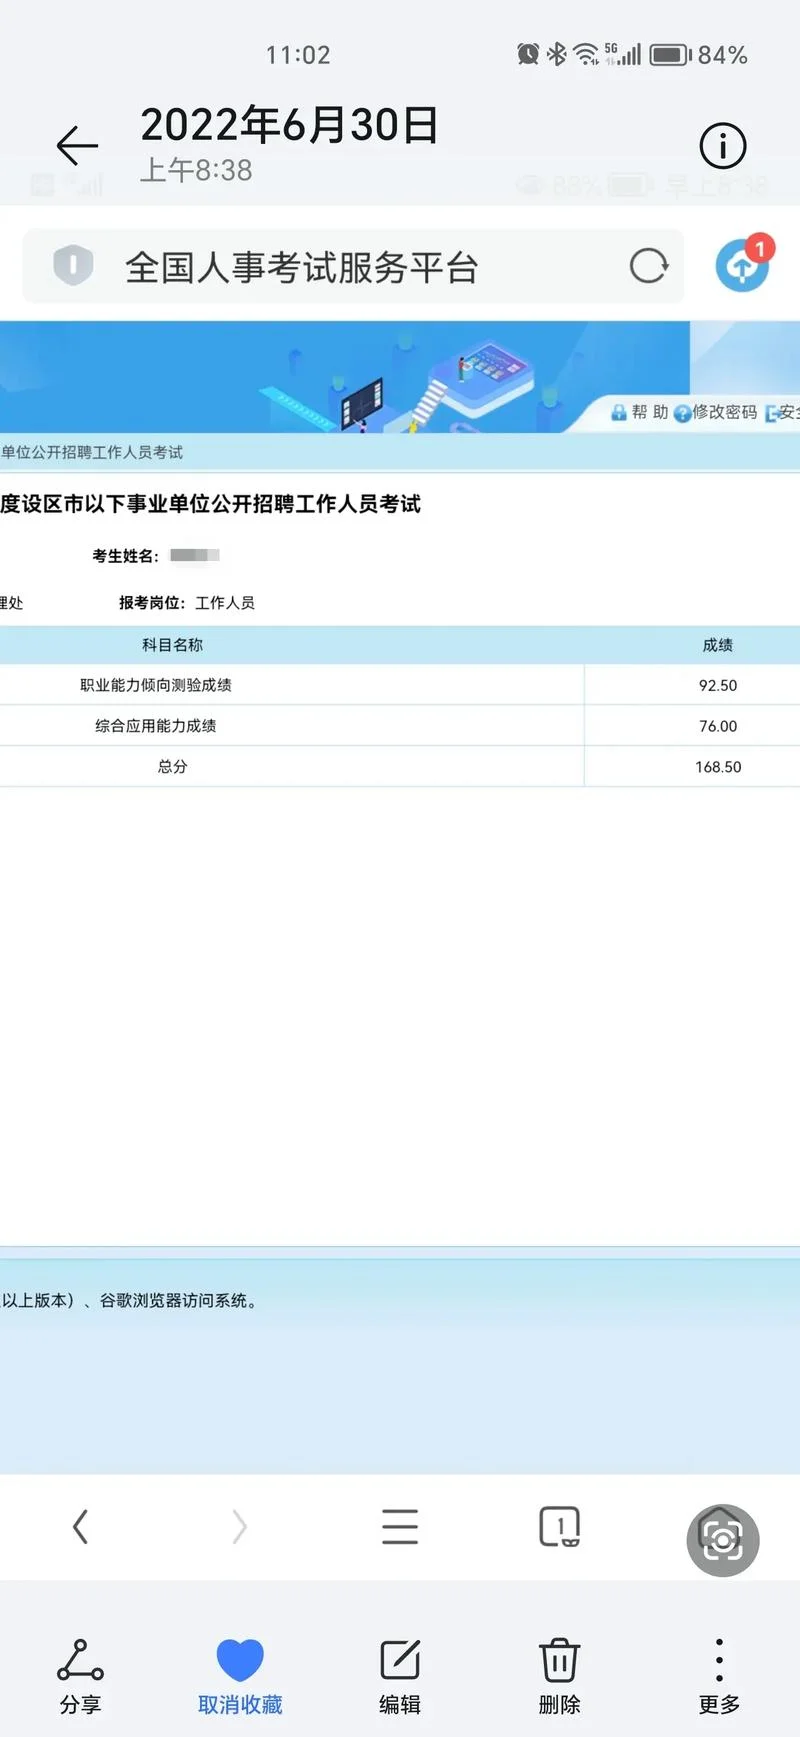Tap the floating screenshot camera button
800x1737 pixels.
723,1540
